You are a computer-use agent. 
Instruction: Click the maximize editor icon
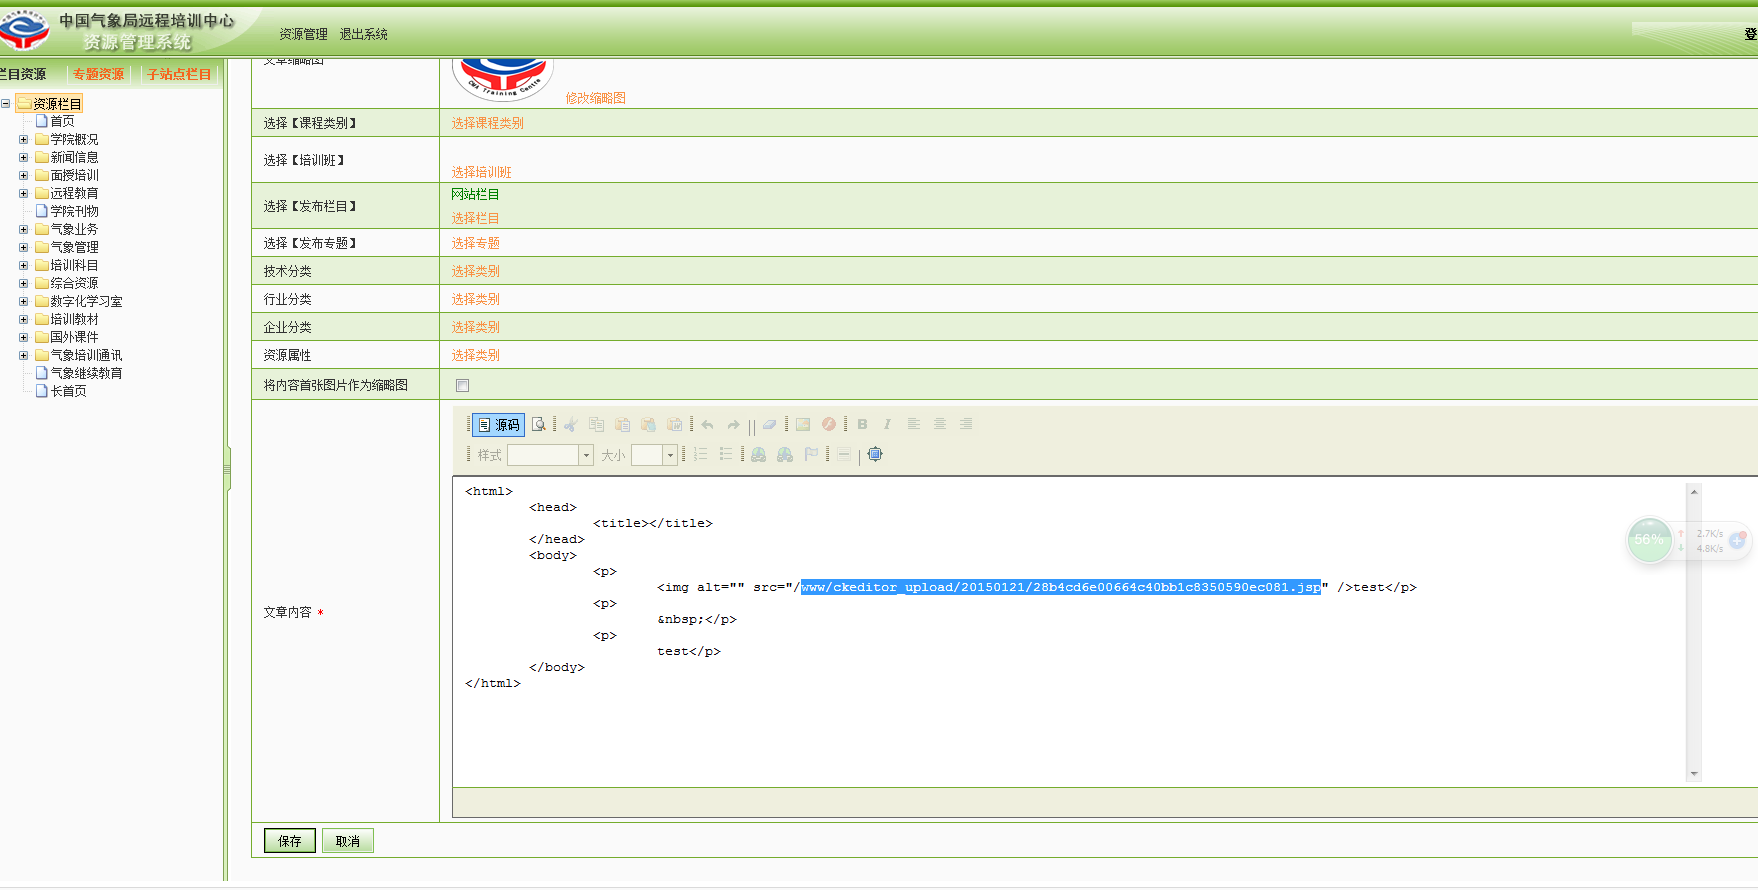click(x=875, y=454)
